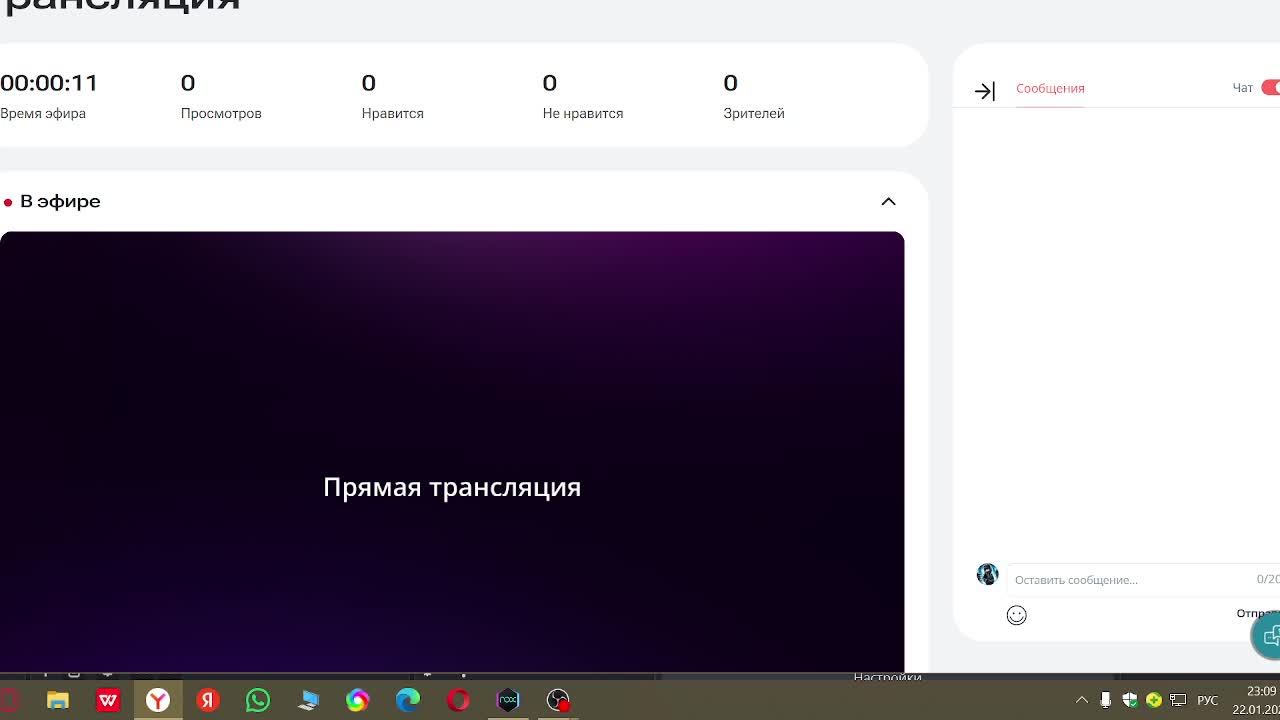Send the chat message with Отправить
Screen dimensions: 1280x720
[x=1258, y=613]
